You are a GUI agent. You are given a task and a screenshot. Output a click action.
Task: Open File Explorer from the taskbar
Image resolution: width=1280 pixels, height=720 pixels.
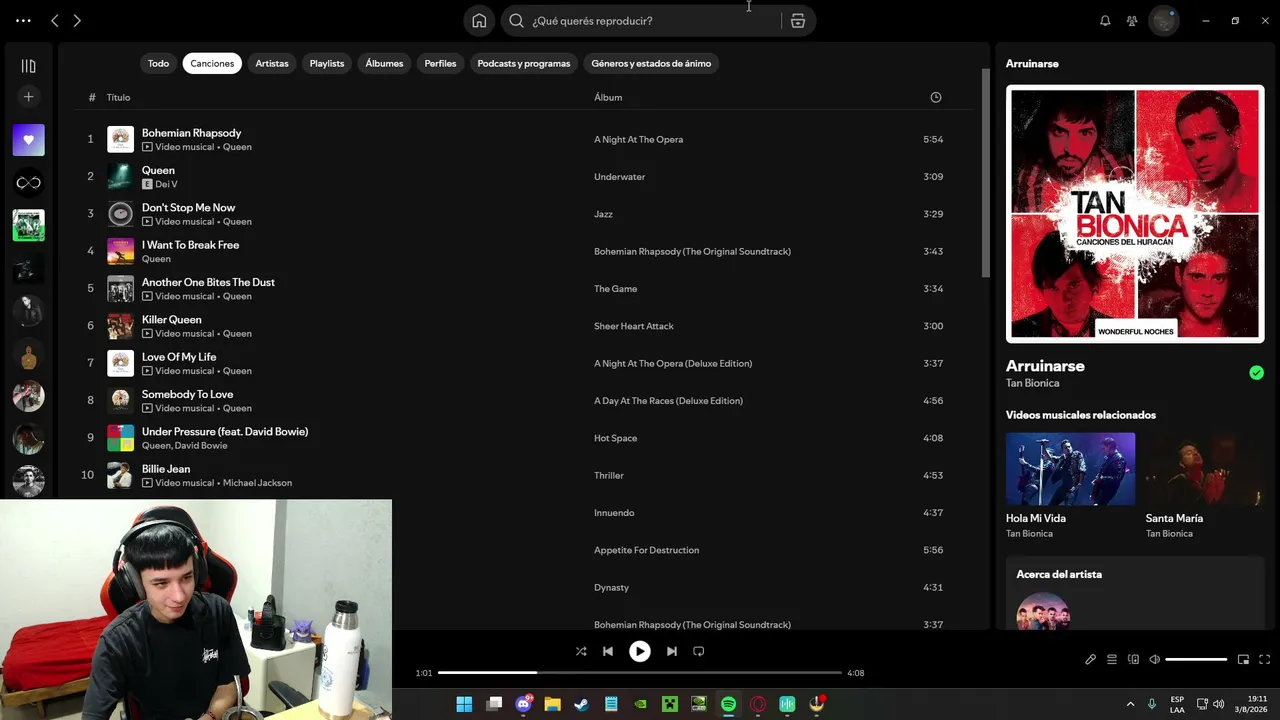(x=552, y=704)
